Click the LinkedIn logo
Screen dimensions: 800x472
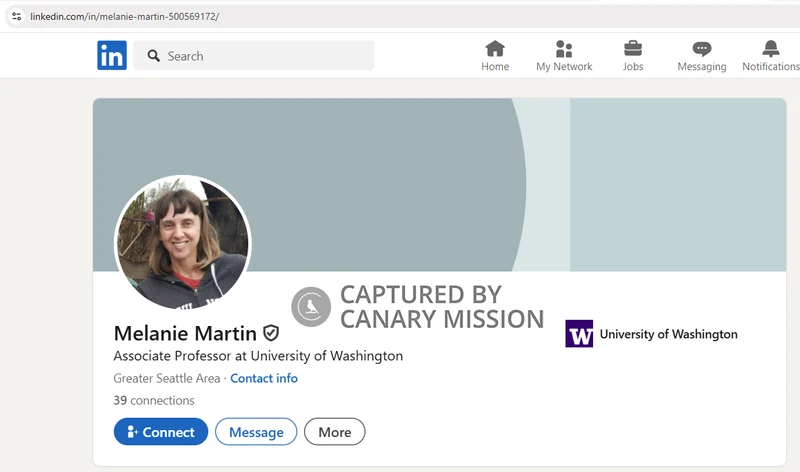click(x=112, y=56)
